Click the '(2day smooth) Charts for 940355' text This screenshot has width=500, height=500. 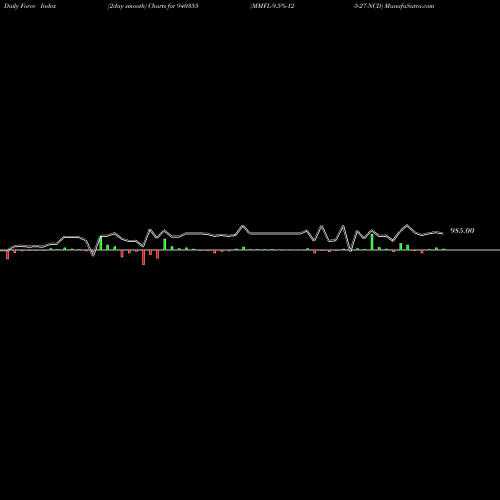153,6
